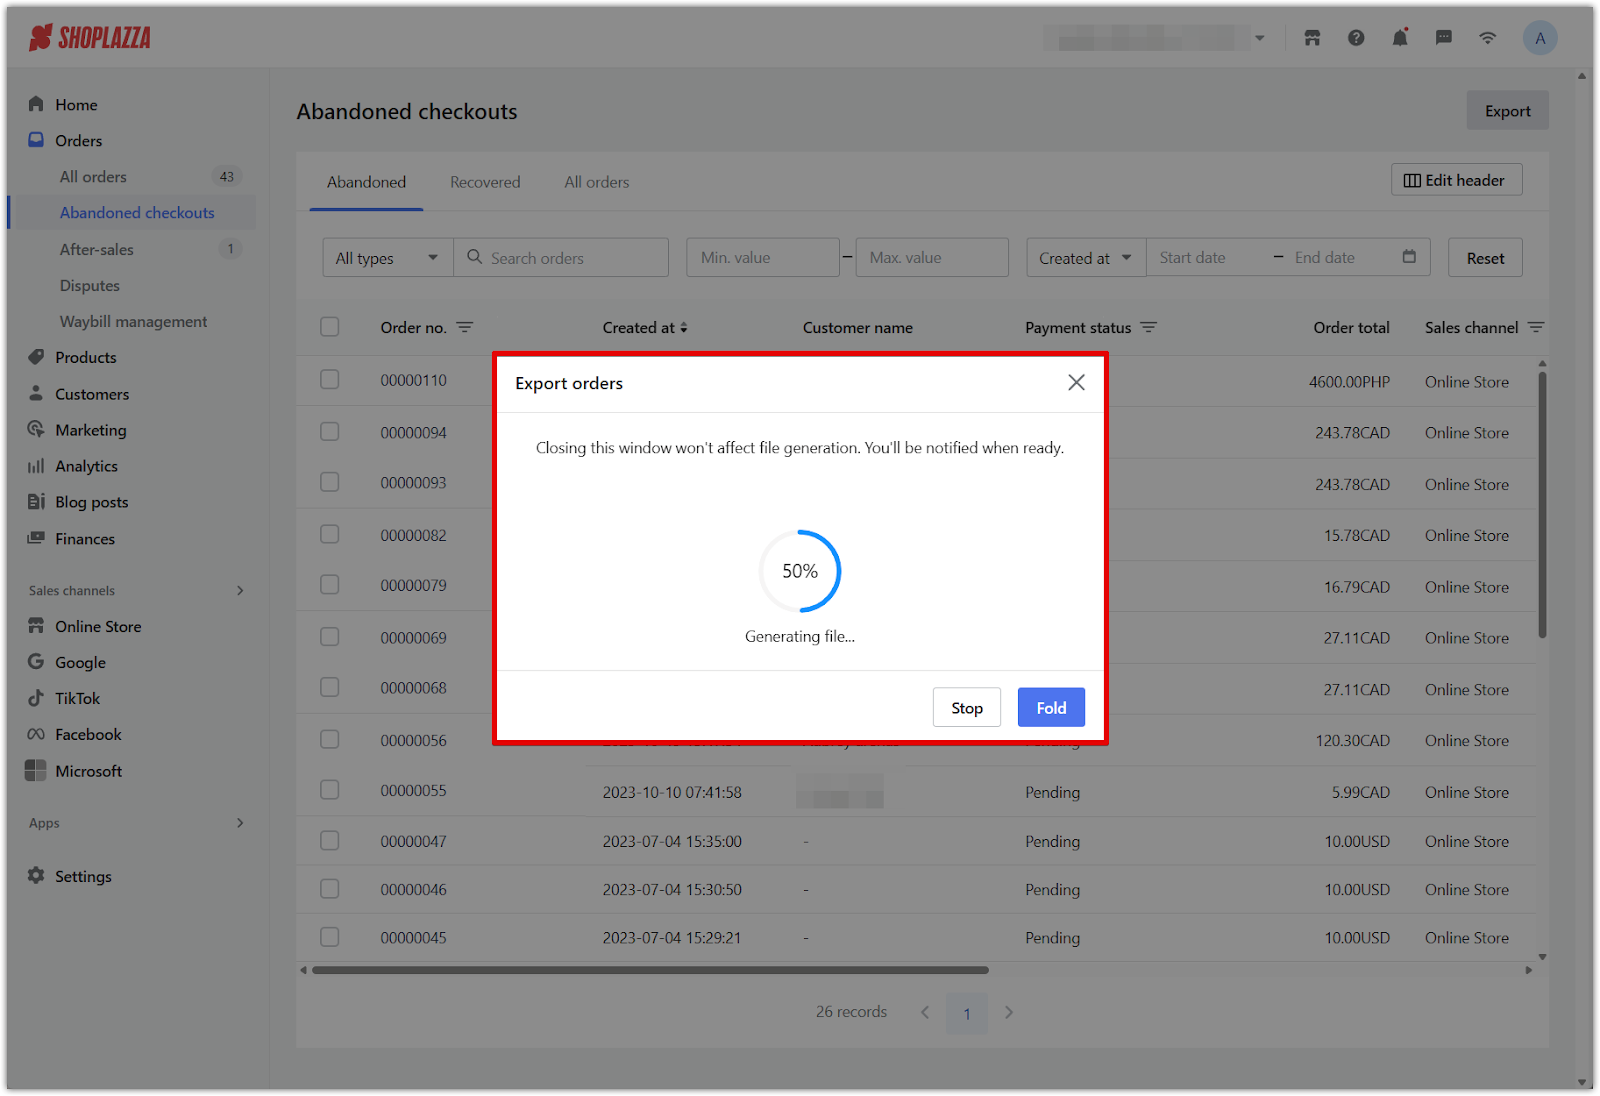Viewport: 1600px width, 1096px height.
Task: Check the box for order 00000055
Action: [330, 790]
